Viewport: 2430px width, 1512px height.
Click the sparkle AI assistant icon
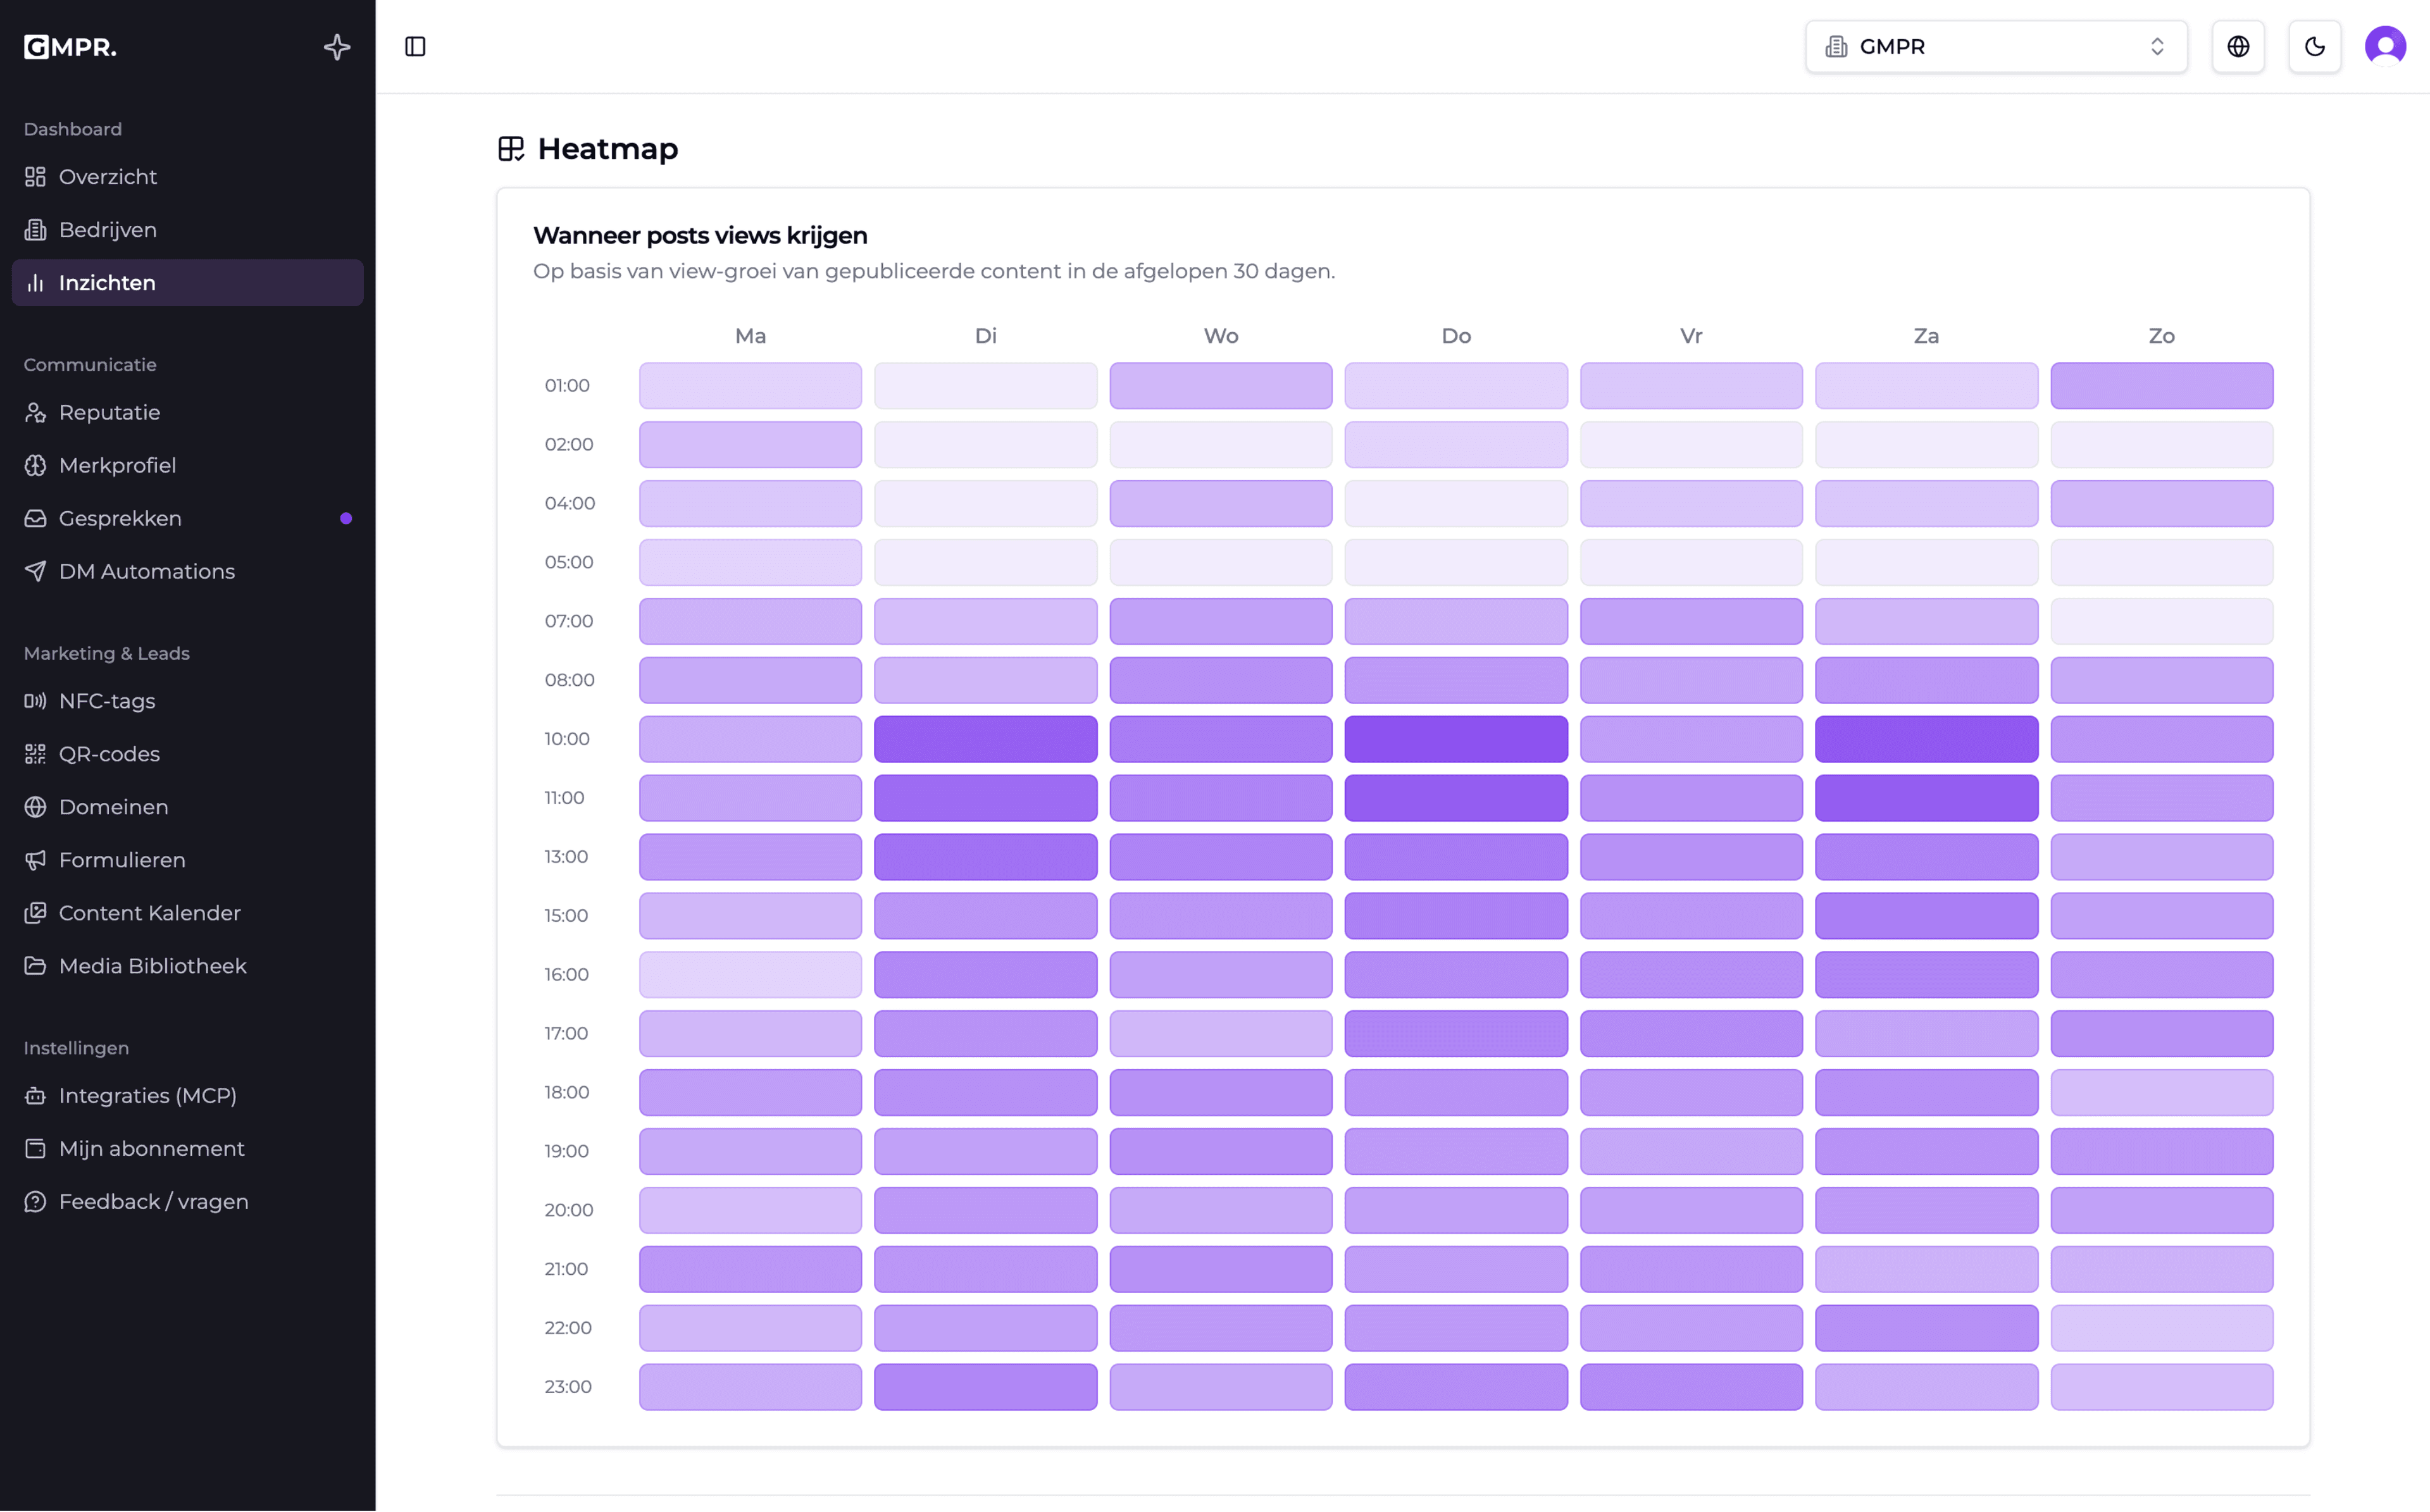click(337, 47)
